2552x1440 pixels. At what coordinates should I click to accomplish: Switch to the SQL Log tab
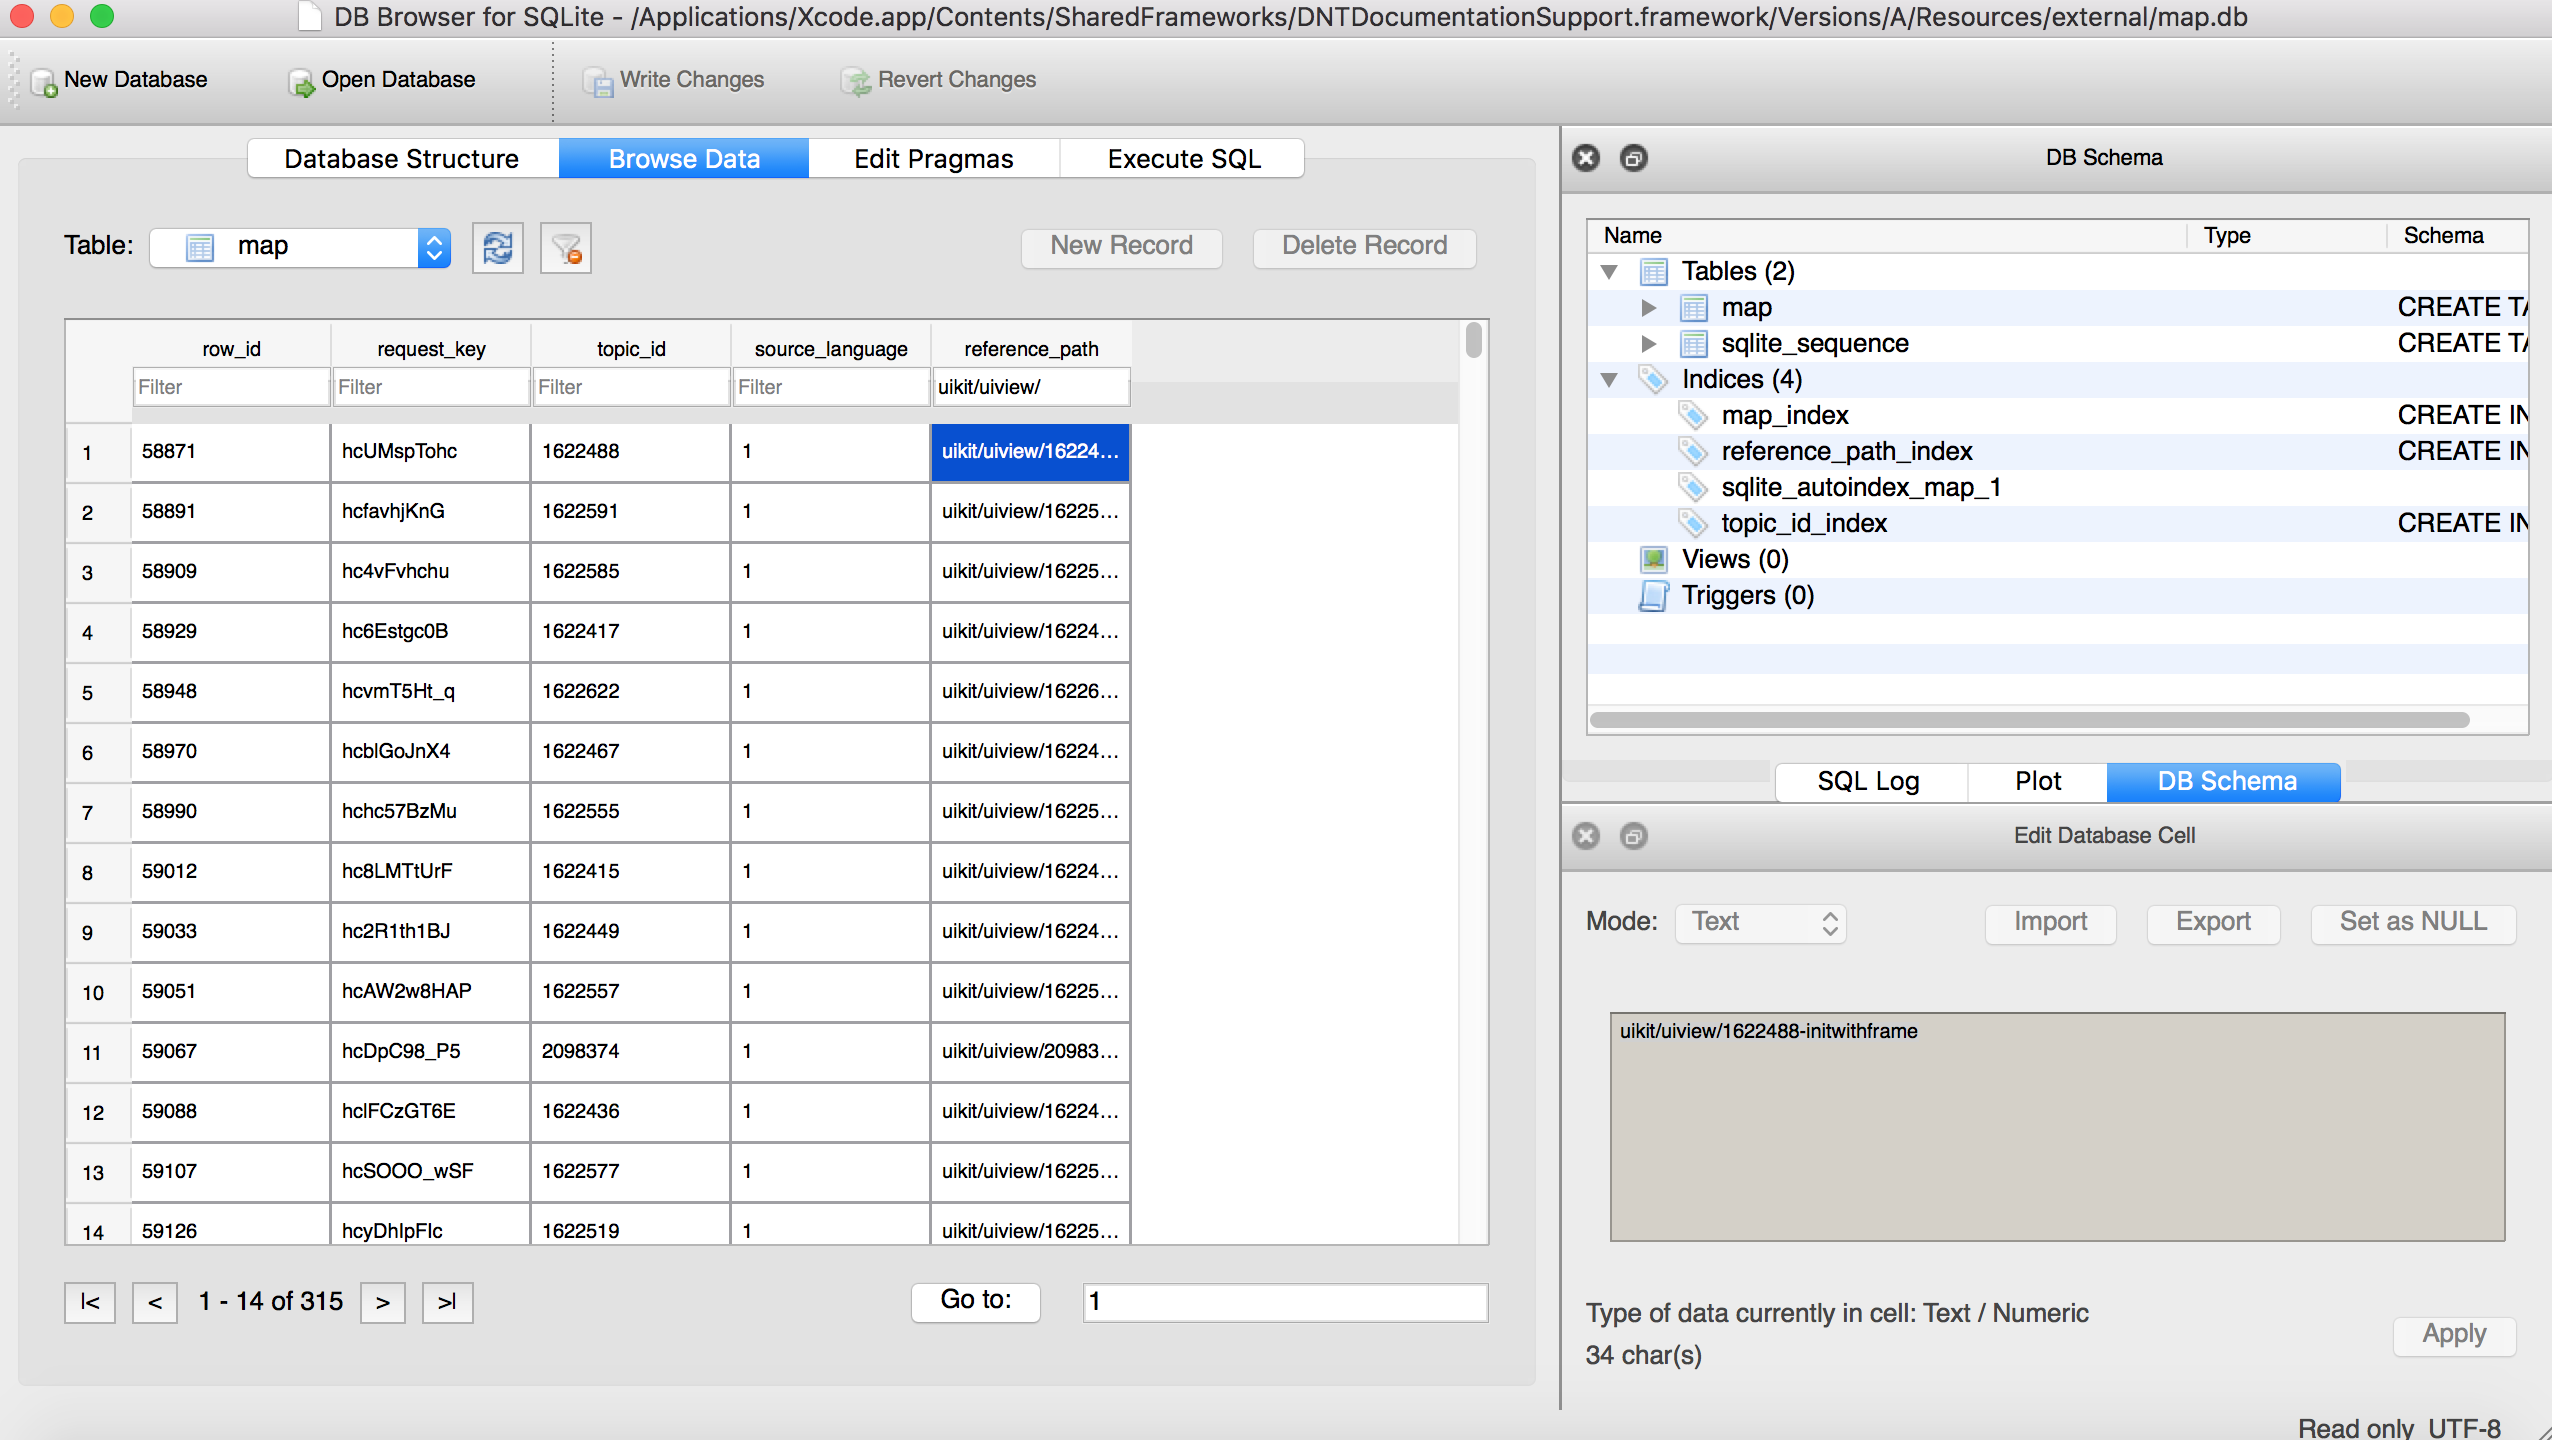(1868, 782)
